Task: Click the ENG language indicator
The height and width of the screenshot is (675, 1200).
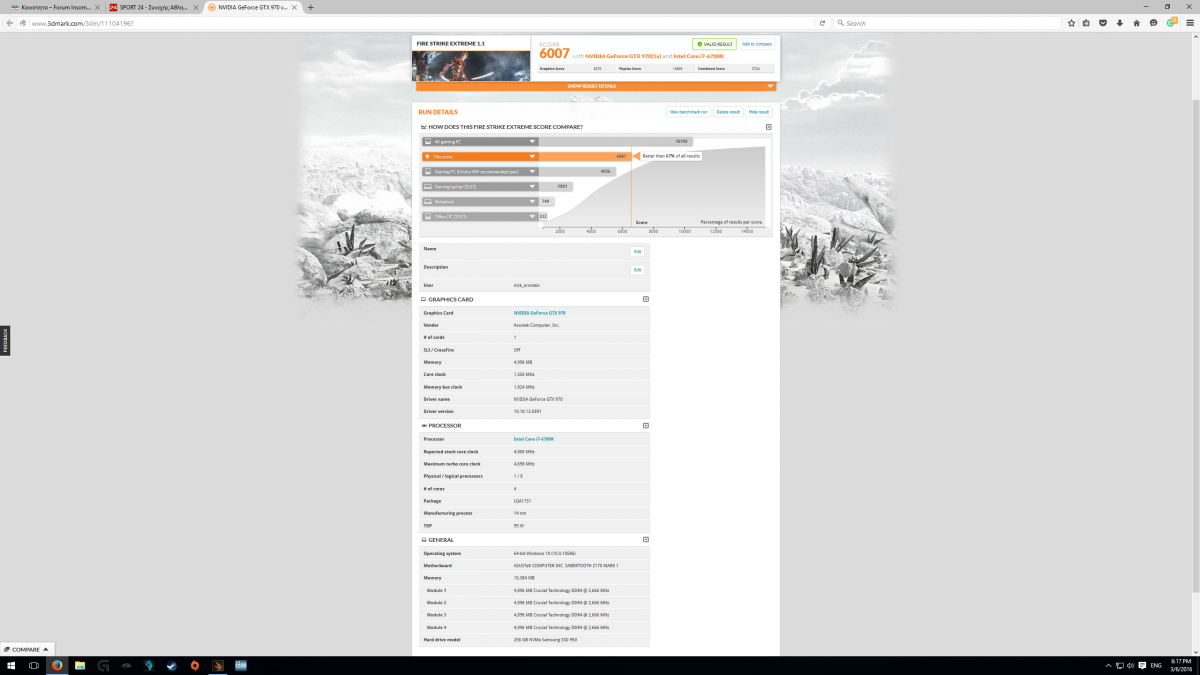Action: (x=1157, y=665)
